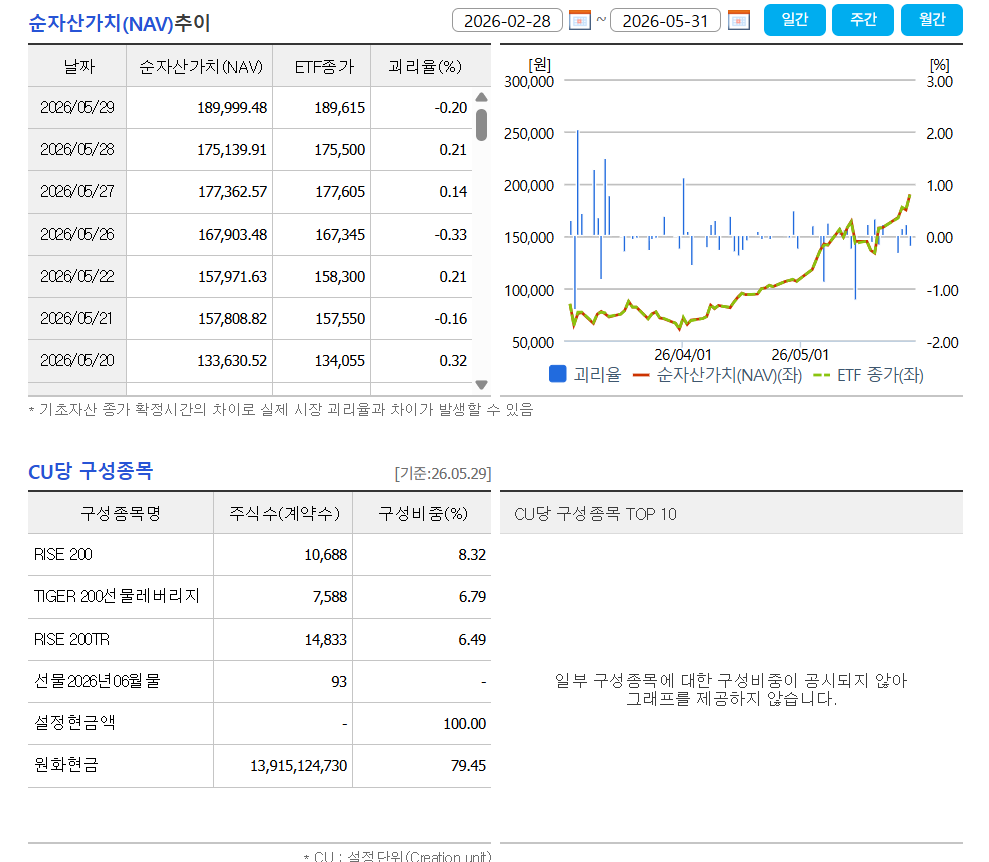
Task: Select the date cell 2026/05/29
Action: tap(78, 108)
